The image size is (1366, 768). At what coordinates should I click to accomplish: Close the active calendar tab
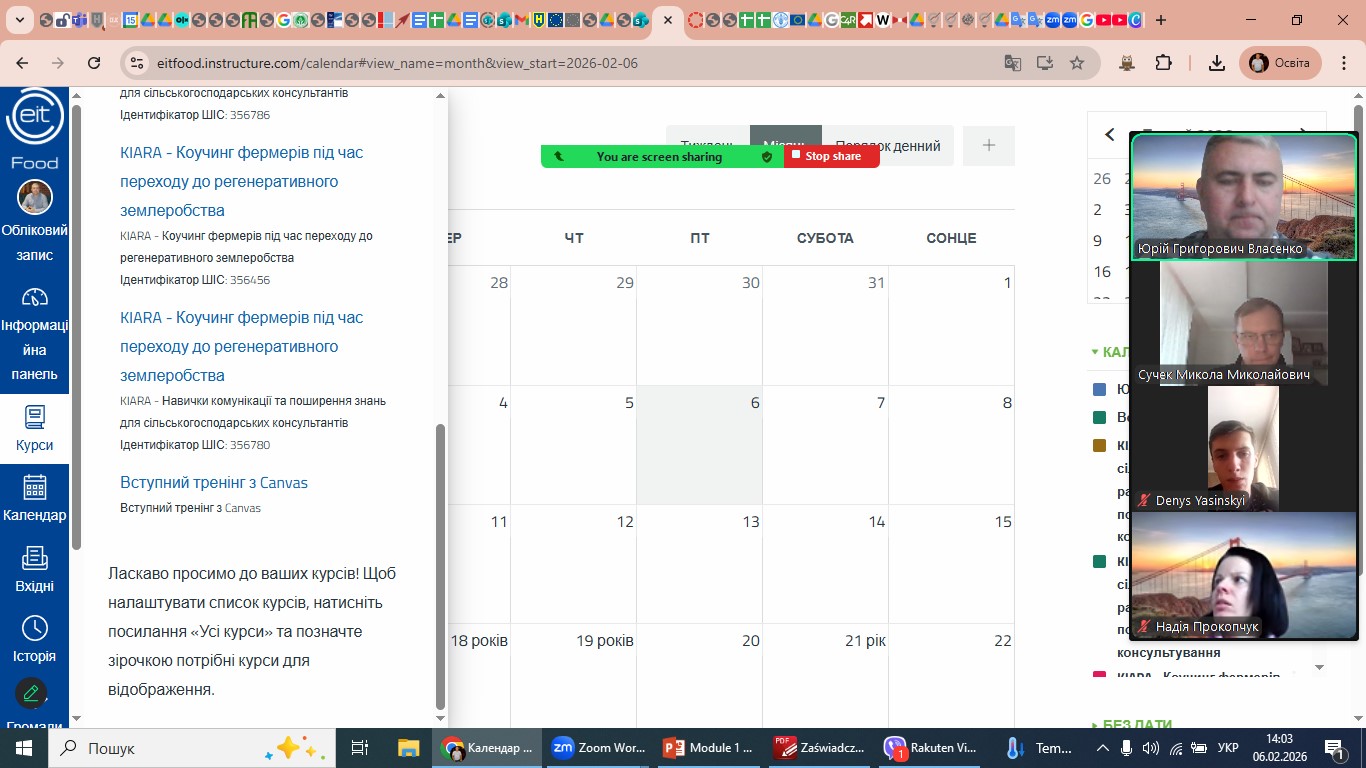[x=667, y=20]
